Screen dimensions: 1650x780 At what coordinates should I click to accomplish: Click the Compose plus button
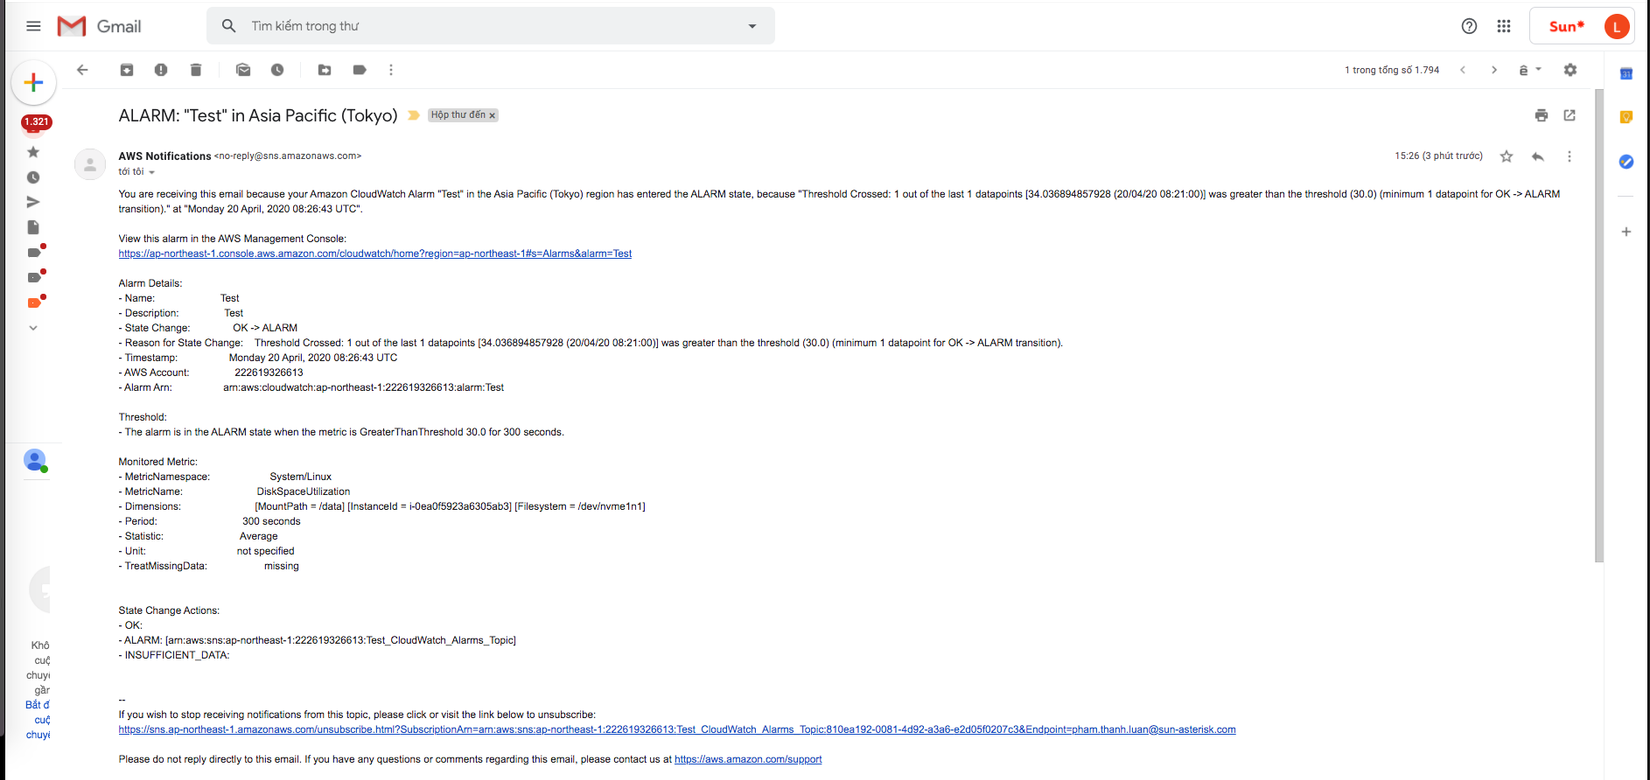tap(33, 83)
